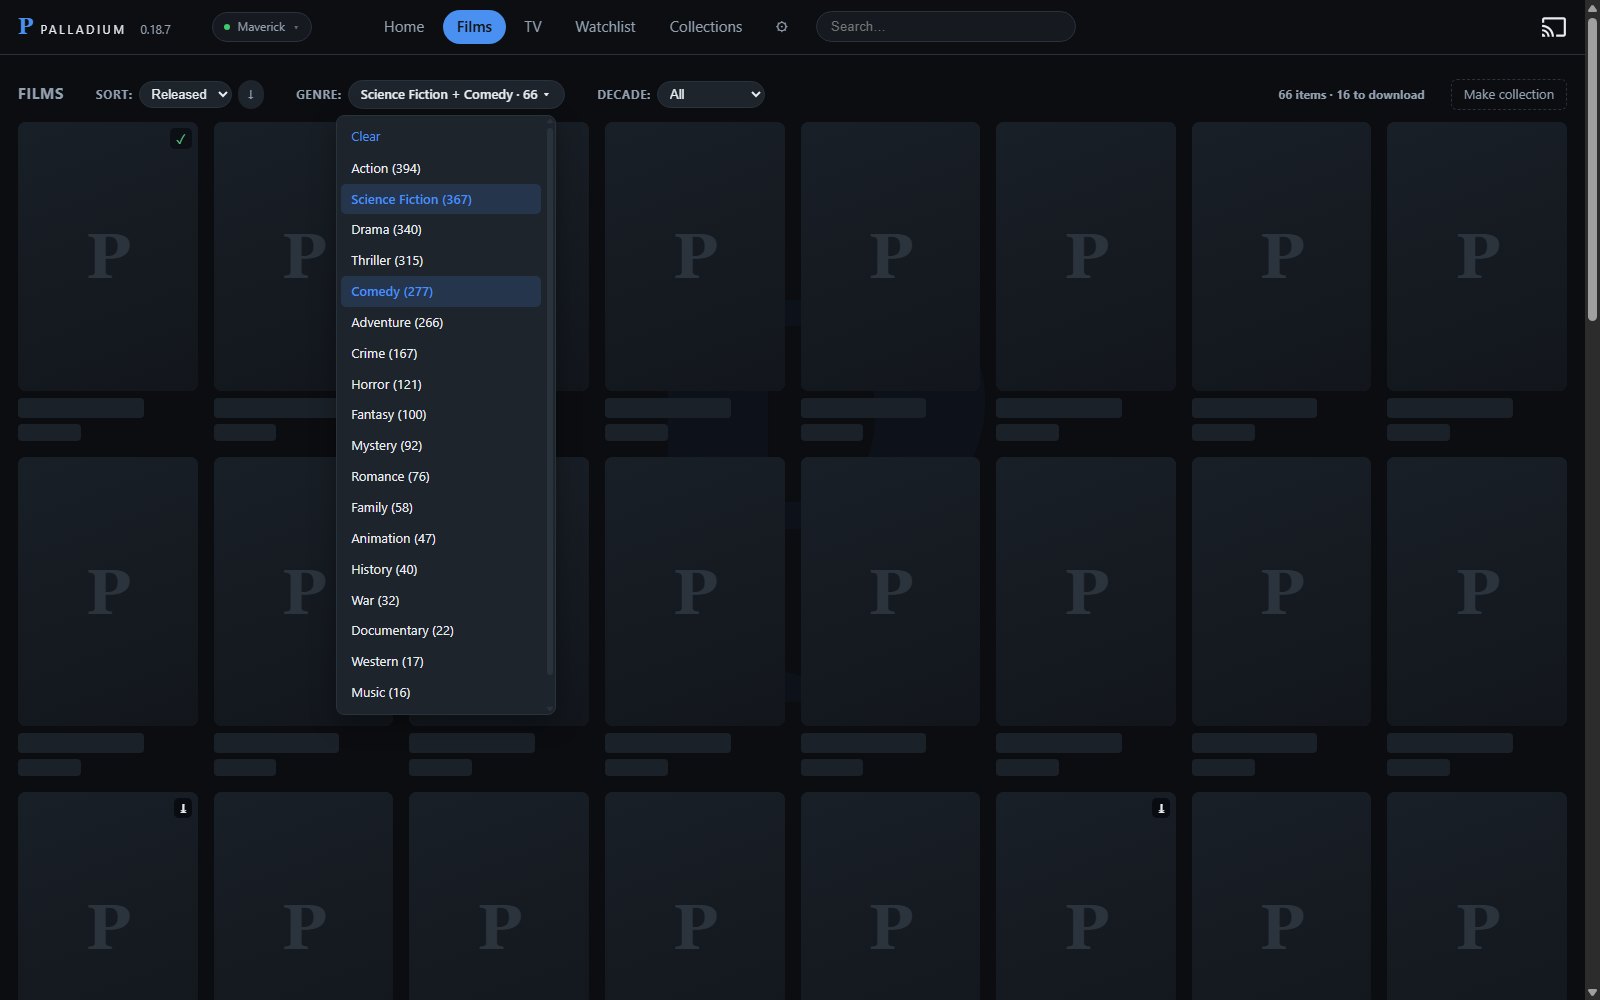Image resolution: width=1600 pixels, height=1000 pixels.
Task: Select Animation (47) genre
Action: (x=441, y=538)
